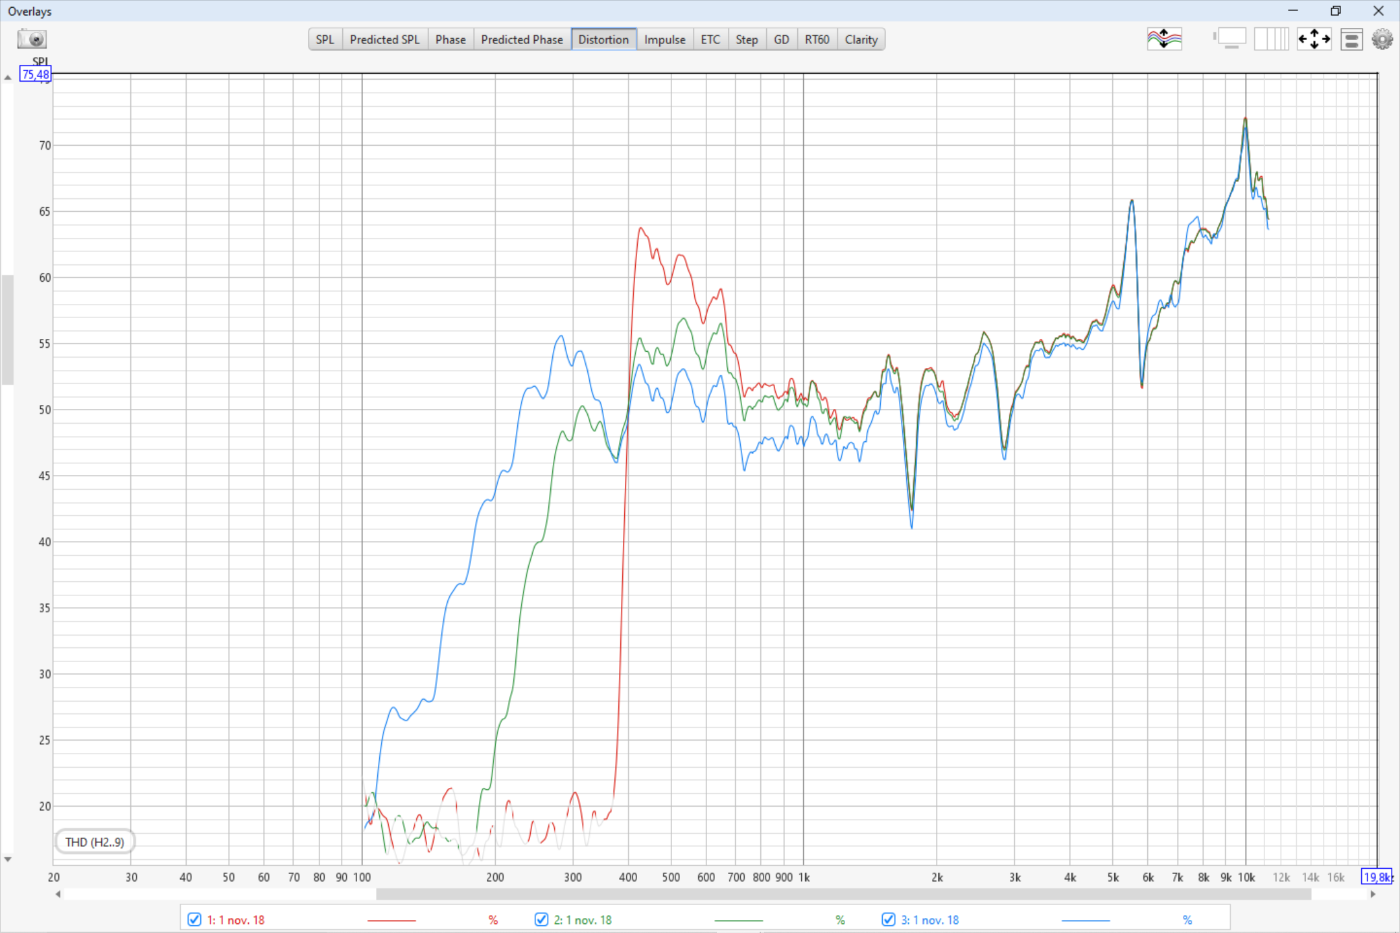Open the THD (H2..9) selector
This screenshot has height=933, width=1400.
click(x=95, y=842)
